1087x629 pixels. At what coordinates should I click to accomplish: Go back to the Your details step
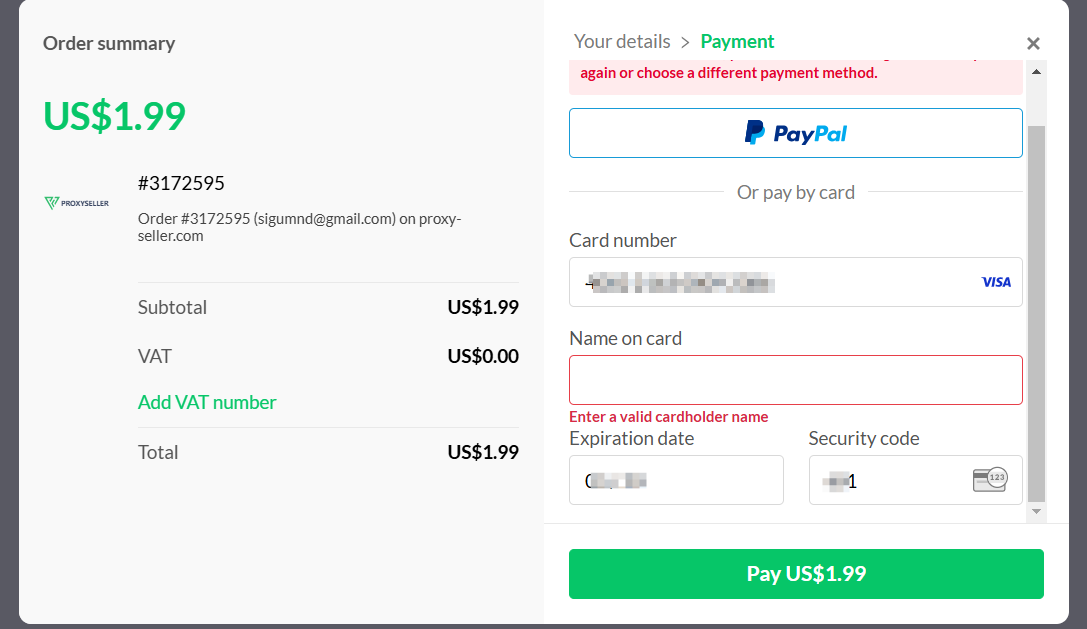[622, 41]
